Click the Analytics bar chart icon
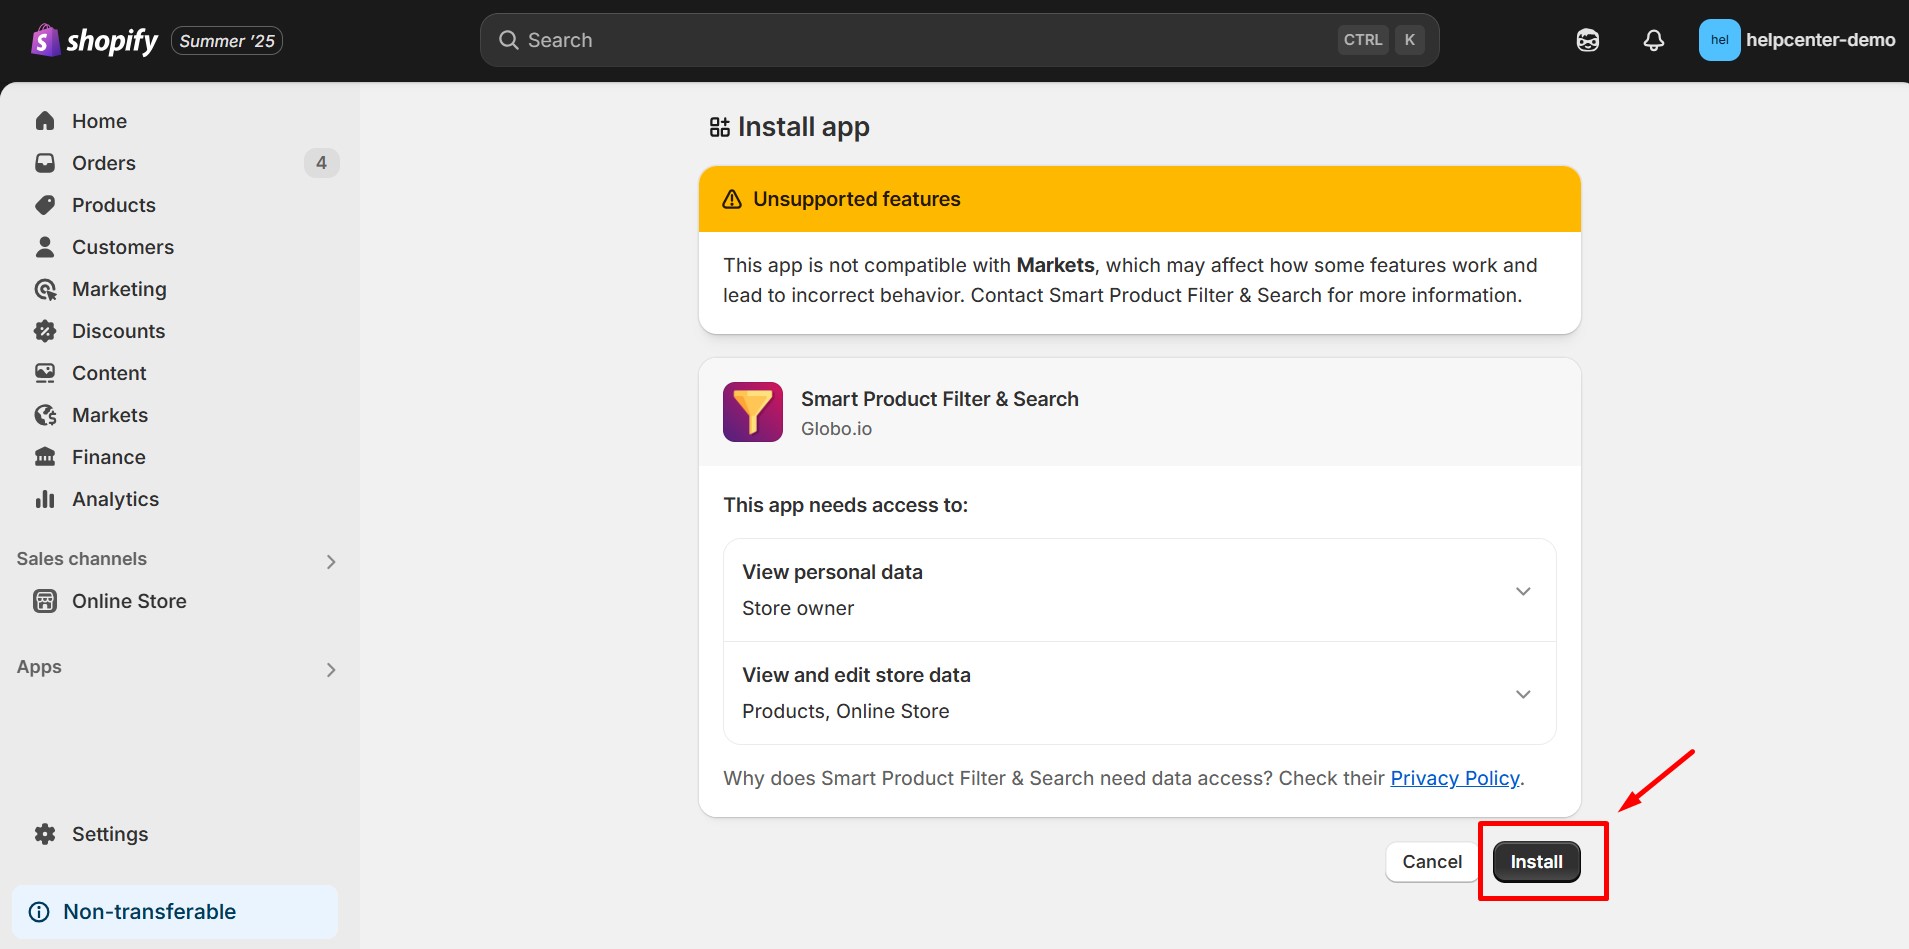This screenshot has width=1909, height=949. tap(45, 499)
